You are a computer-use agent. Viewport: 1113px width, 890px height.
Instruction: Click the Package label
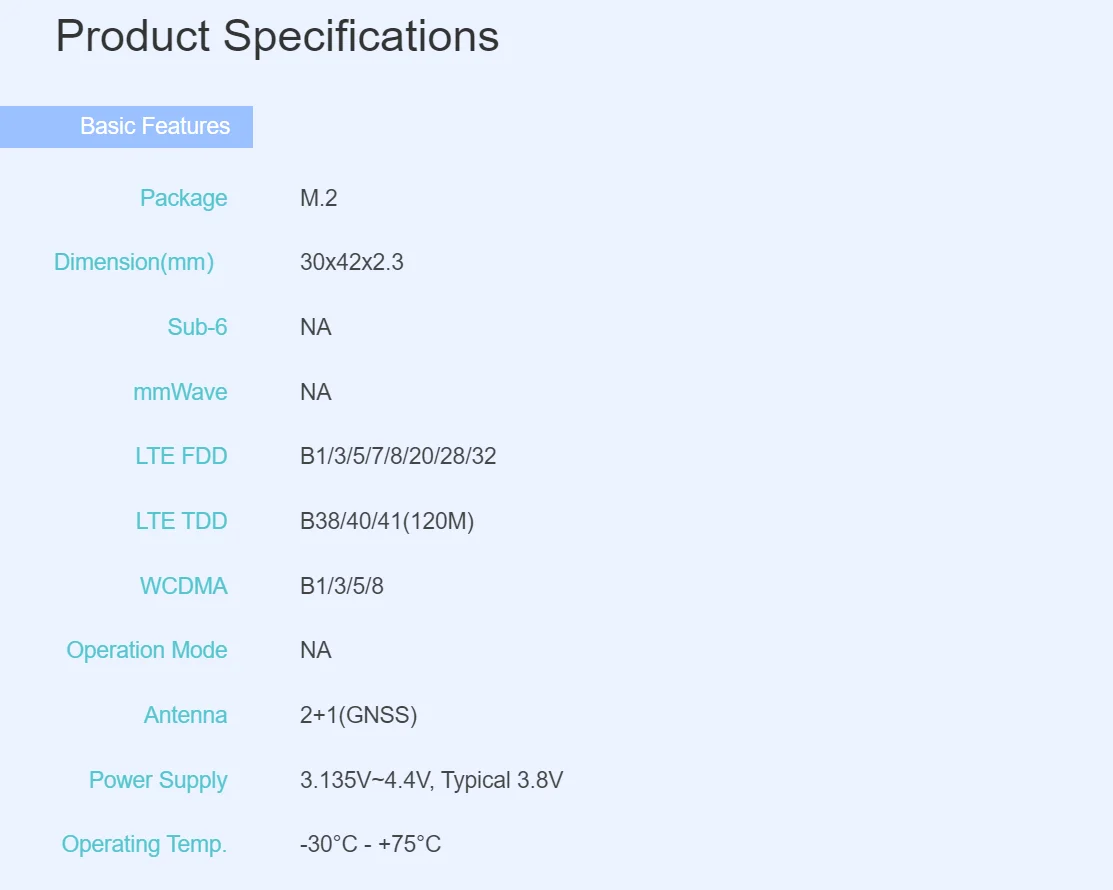coord(183,198)
